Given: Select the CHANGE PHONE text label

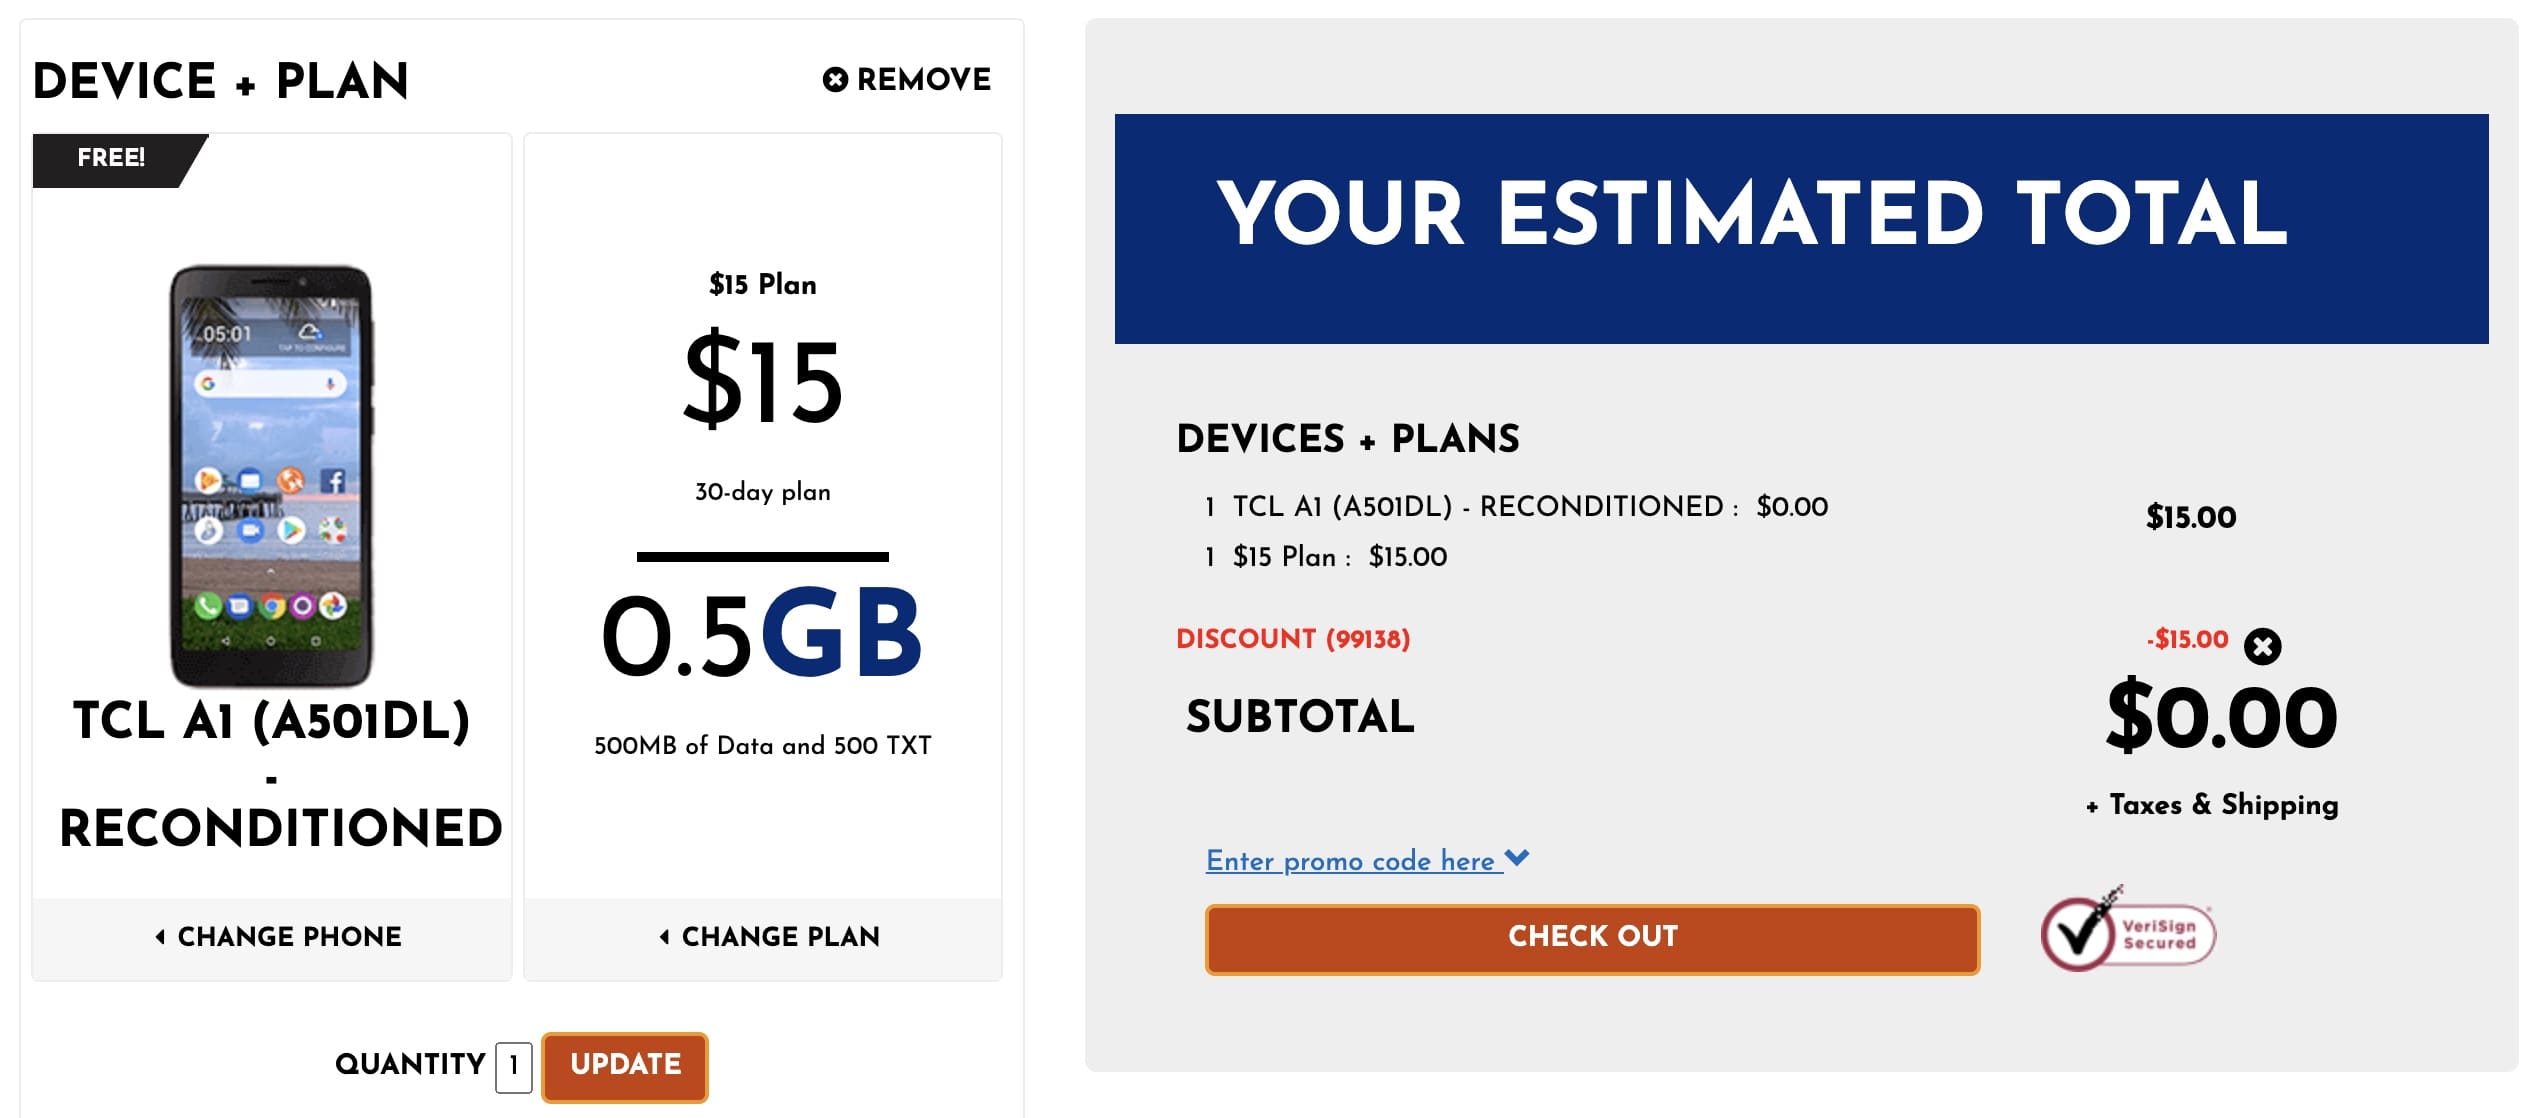Looking at the screenshot, I should [290, 936].
